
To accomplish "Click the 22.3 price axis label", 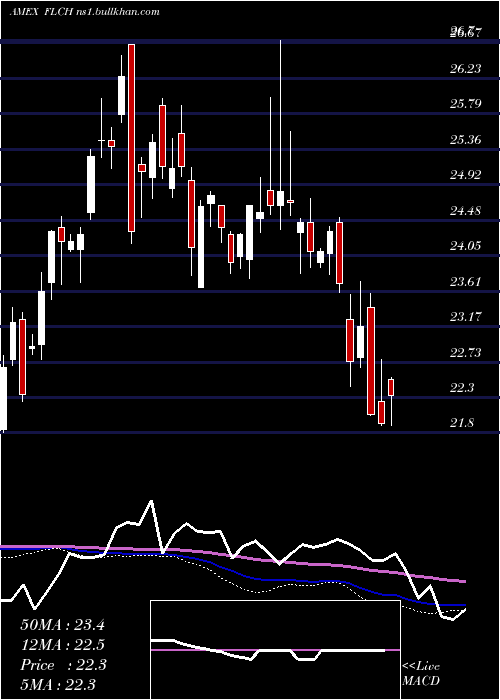I will tap(462, 388).
